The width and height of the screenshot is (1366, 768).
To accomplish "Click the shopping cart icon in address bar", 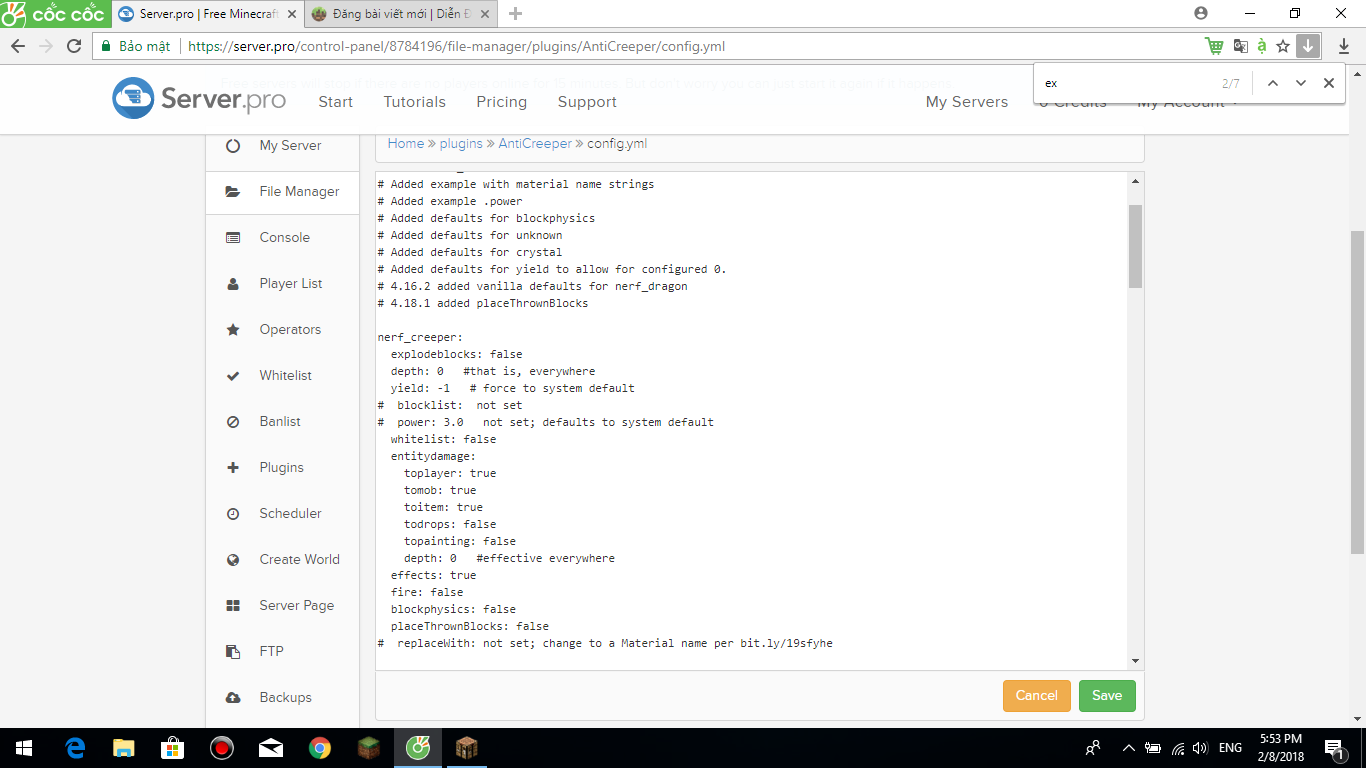I will click(1214, 46).
